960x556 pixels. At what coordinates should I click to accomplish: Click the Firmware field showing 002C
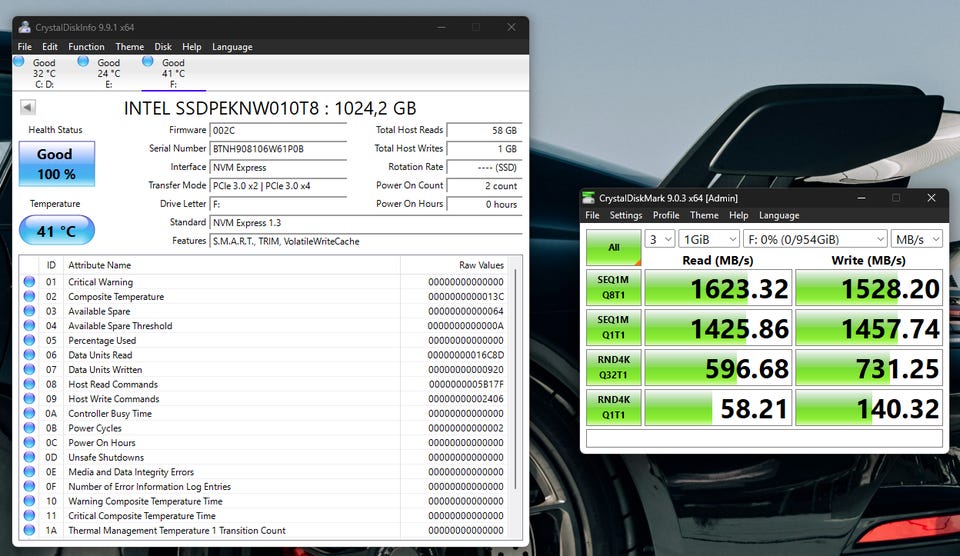coord(279,130)
